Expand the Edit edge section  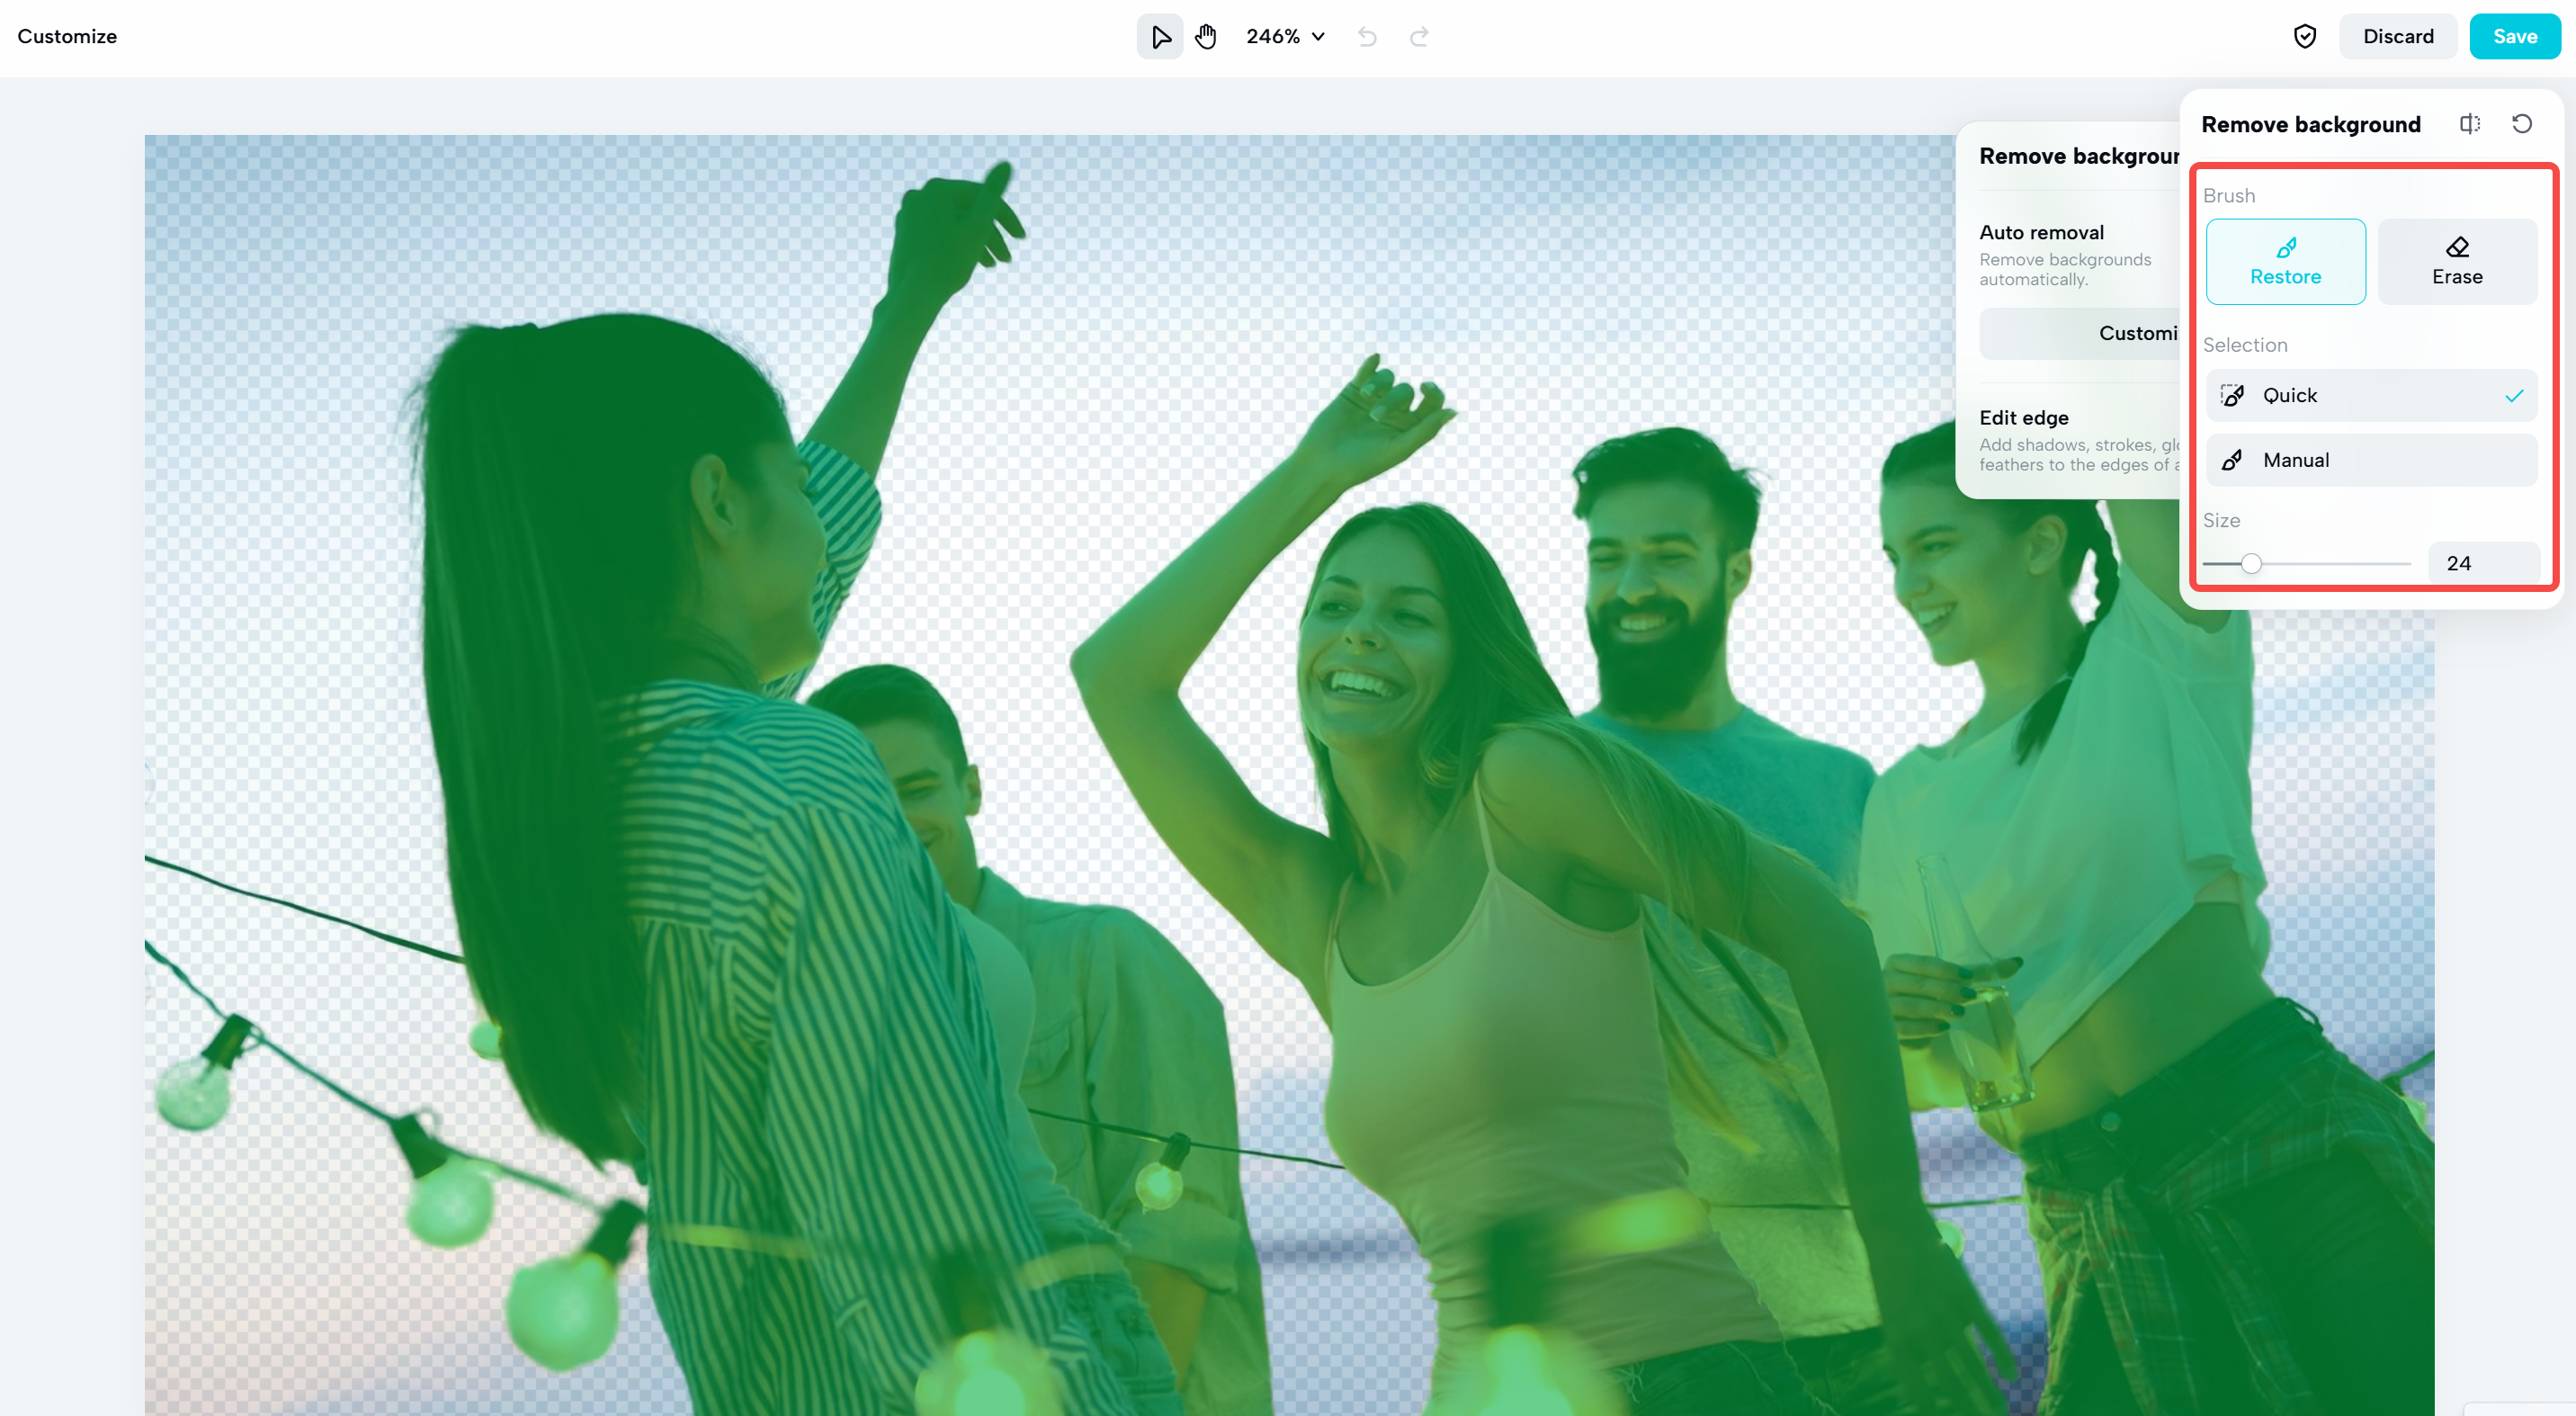click(x=2024, y=417)
